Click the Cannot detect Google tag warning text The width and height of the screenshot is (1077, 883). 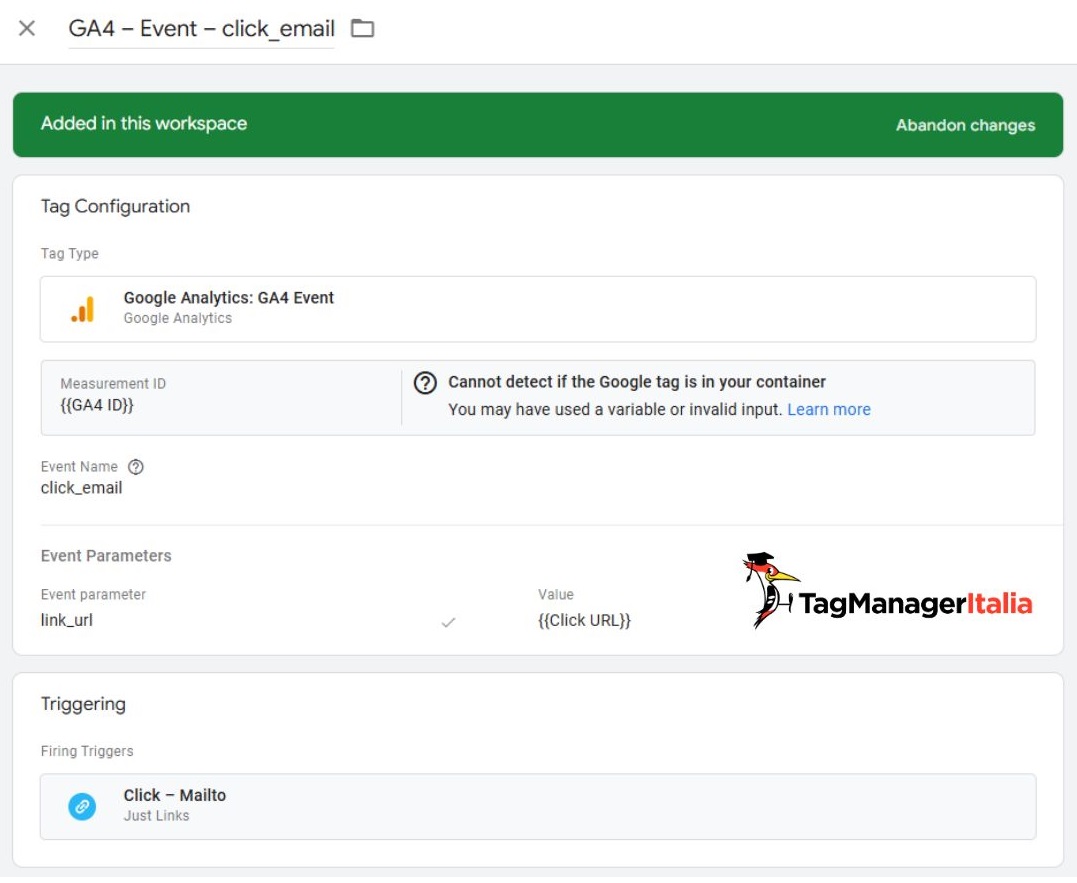click(637, 382)
